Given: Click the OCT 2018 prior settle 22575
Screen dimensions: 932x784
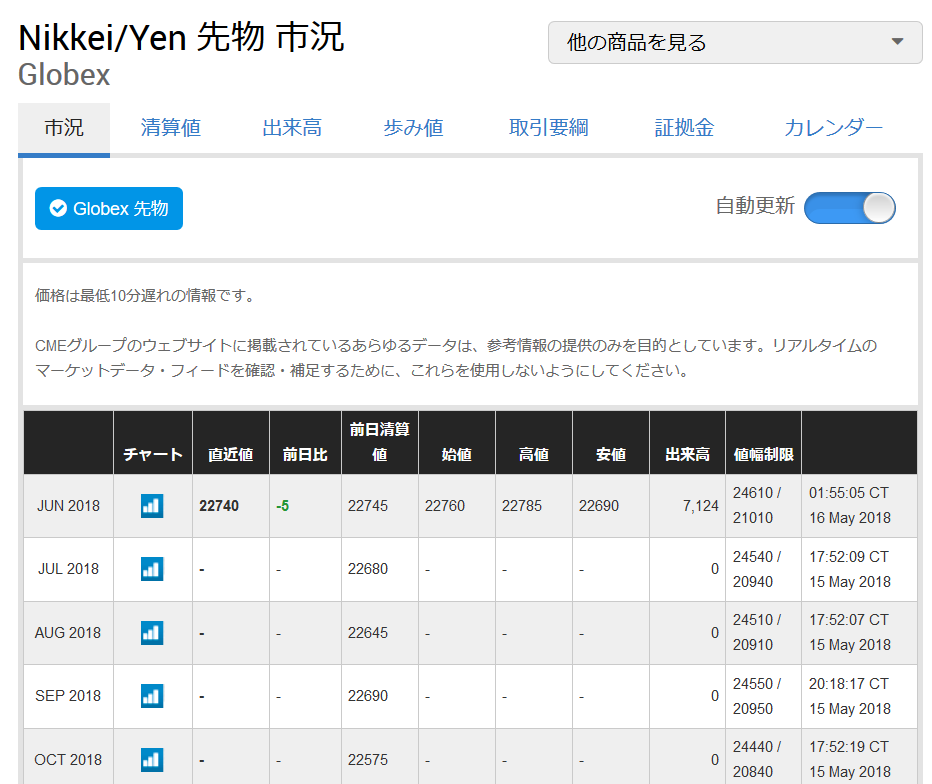Looking at the screenshot, I should tap(368, 760).
